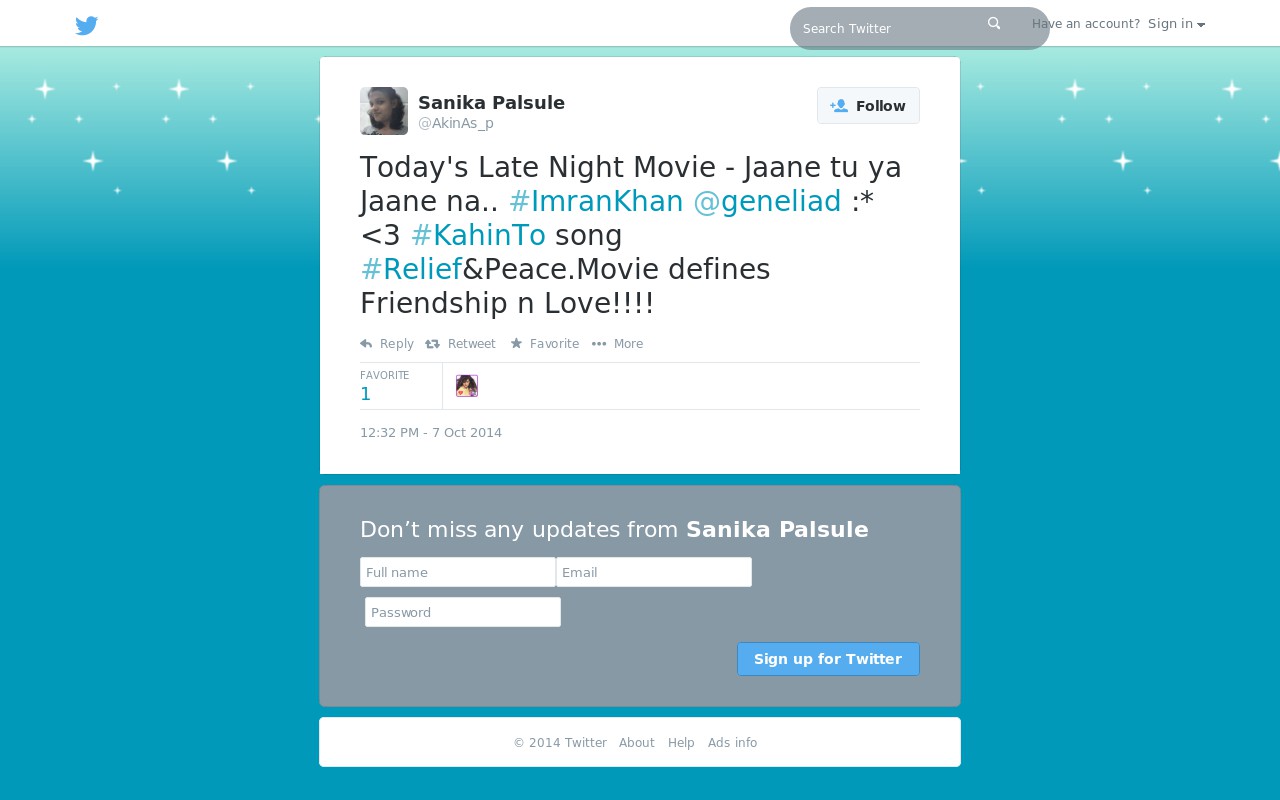The width and height of the screenshot is (1280, 800).
Task: Focus the Full name field
Action: click(458, 572)
